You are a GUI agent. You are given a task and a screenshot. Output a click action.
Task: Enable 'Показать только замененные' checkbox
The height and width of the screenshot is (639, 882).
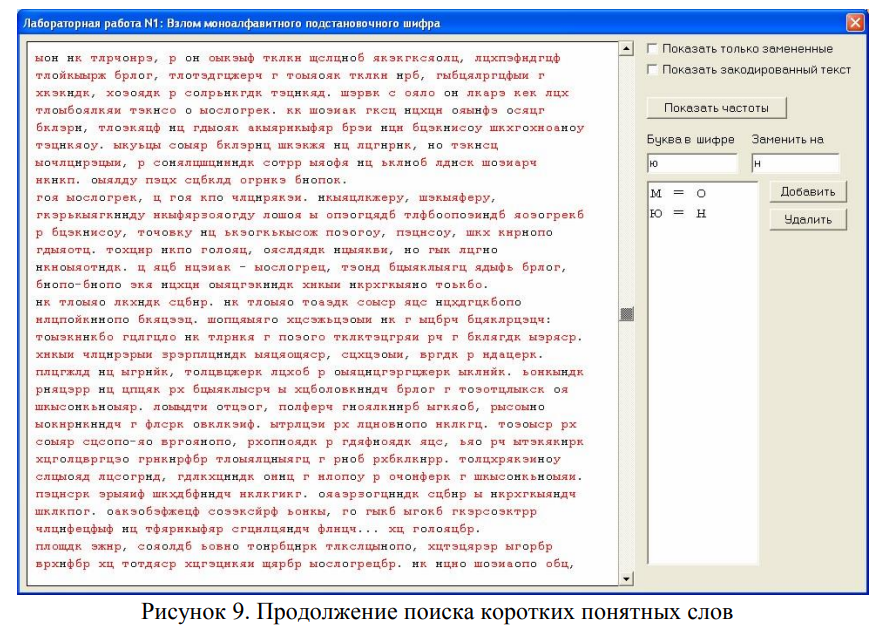(x=653, y=49)
